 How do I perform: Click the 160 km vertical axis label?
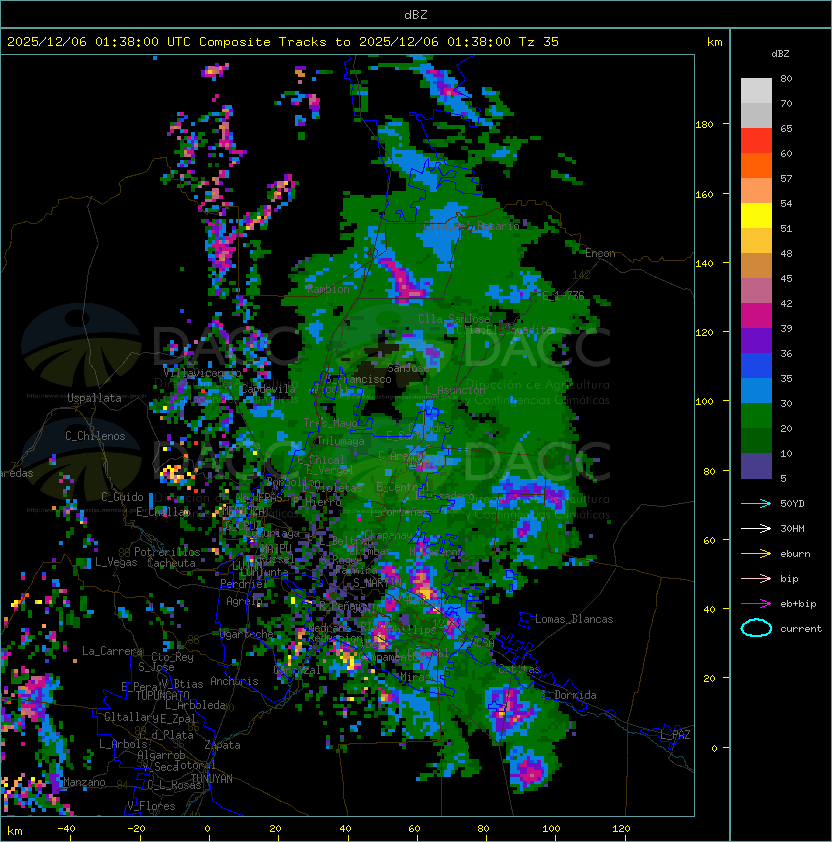[x=704, y=194]
